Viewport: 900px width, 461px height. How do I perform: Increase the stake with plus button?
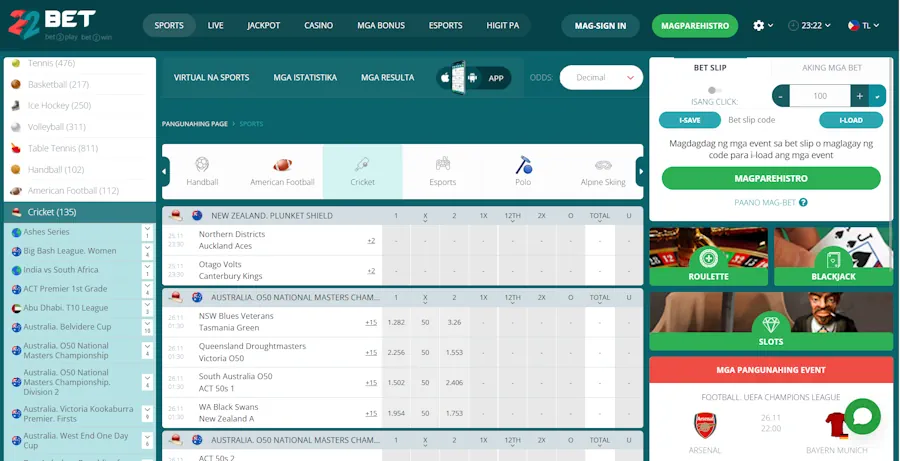[x=859, y=96]
